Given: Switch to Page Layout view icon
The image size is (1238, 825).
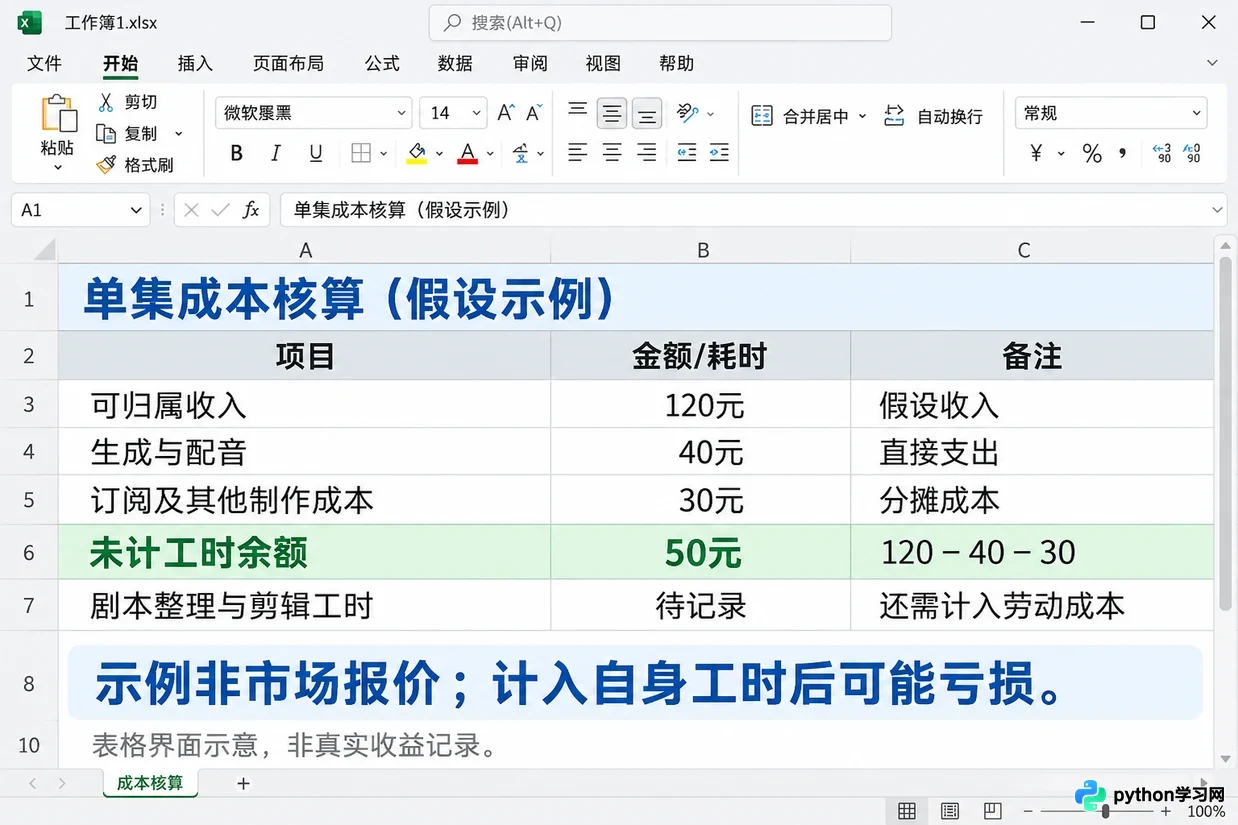Looking at the screenshot, I should [x=950, y=811].
